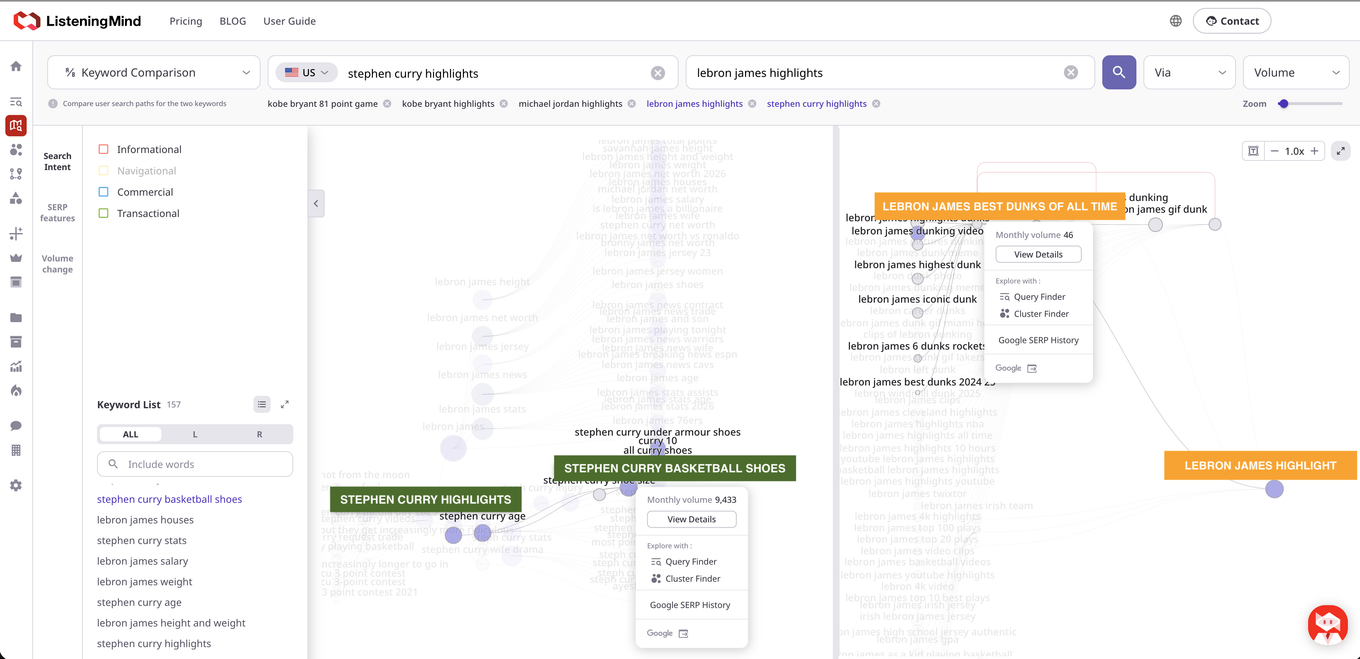The image size is (1360, 659).
Task: Open the Pricing menu item
Action: 186,21
